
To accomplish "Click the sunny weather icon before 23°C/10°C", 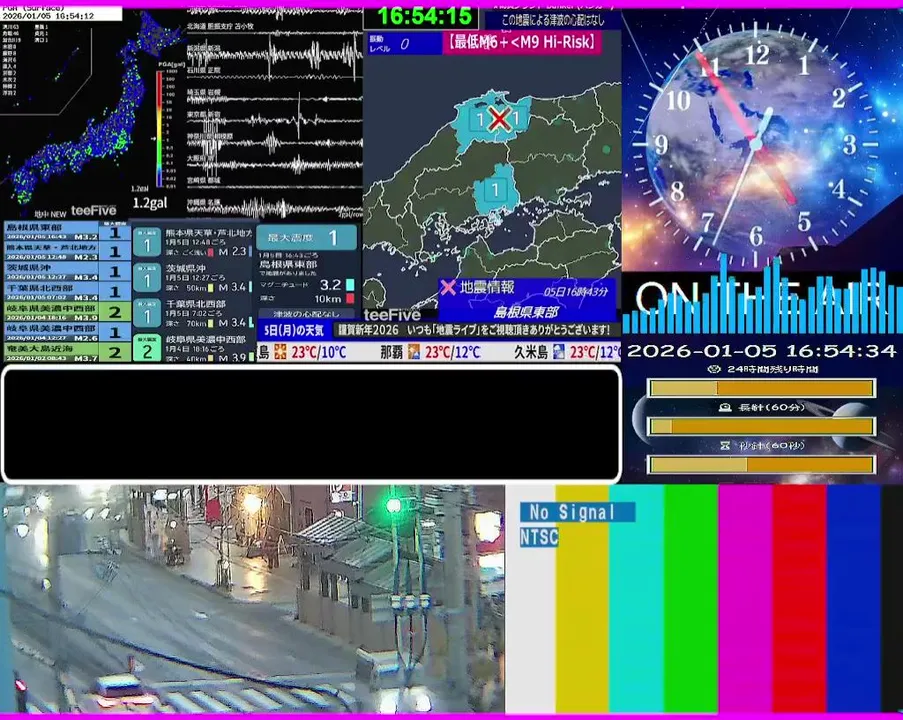I will 280,351.
